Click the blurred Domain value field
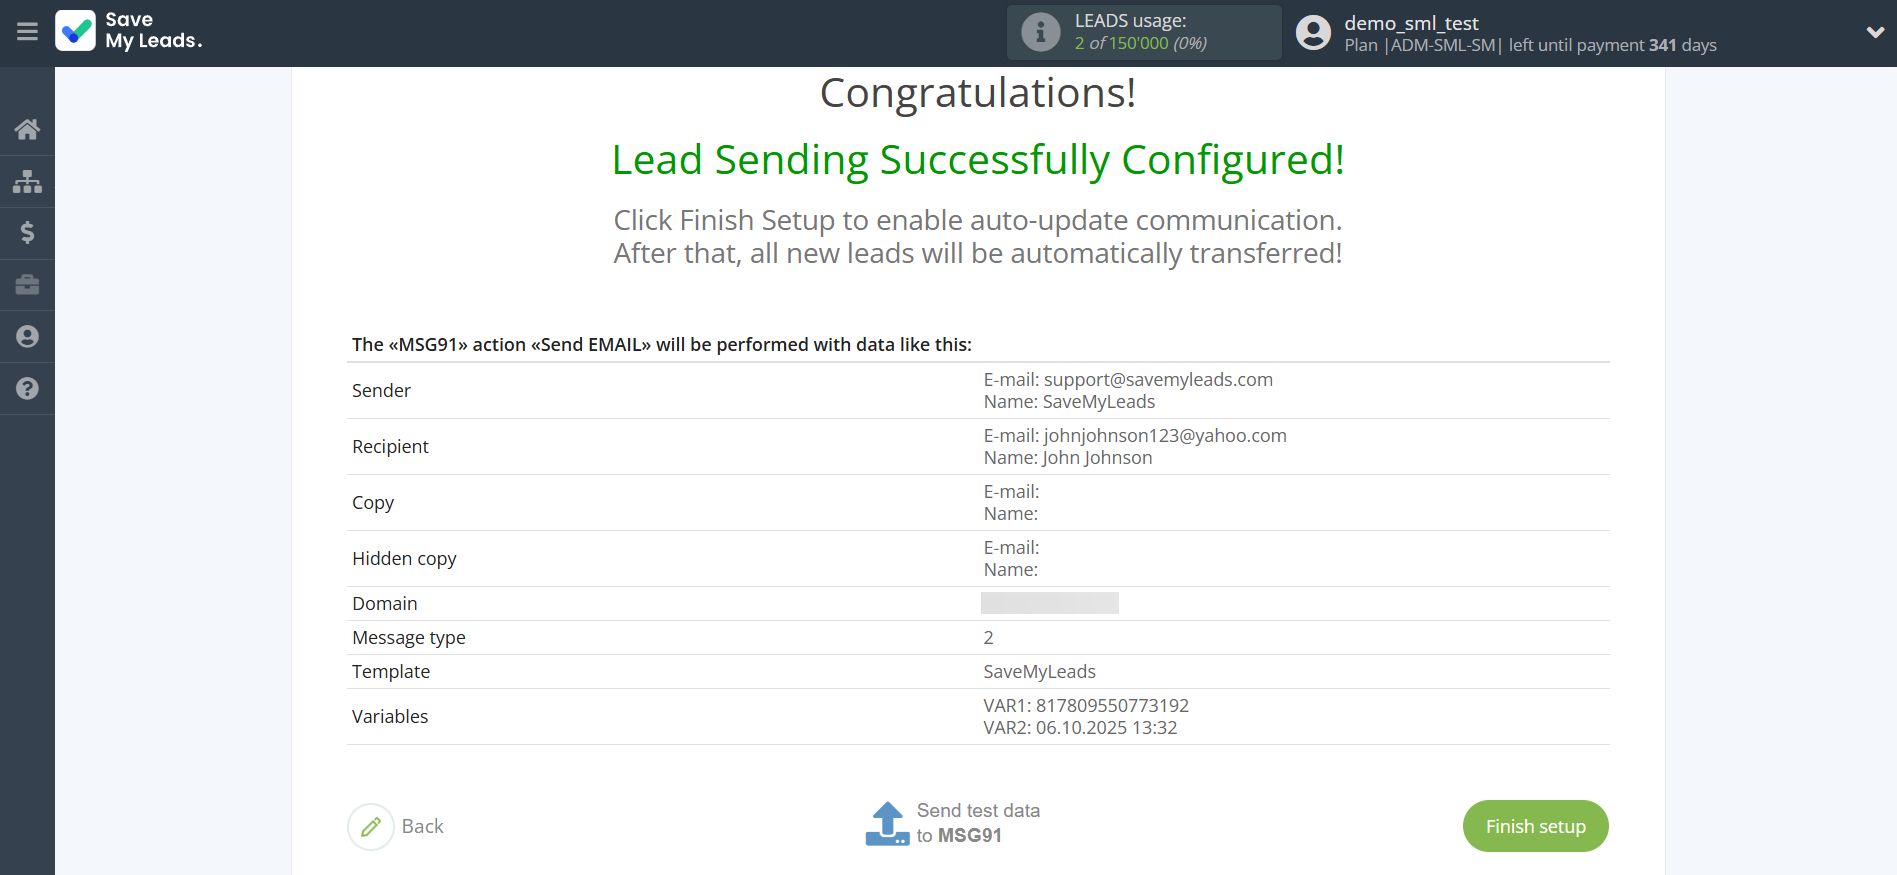 (1050, 603)
